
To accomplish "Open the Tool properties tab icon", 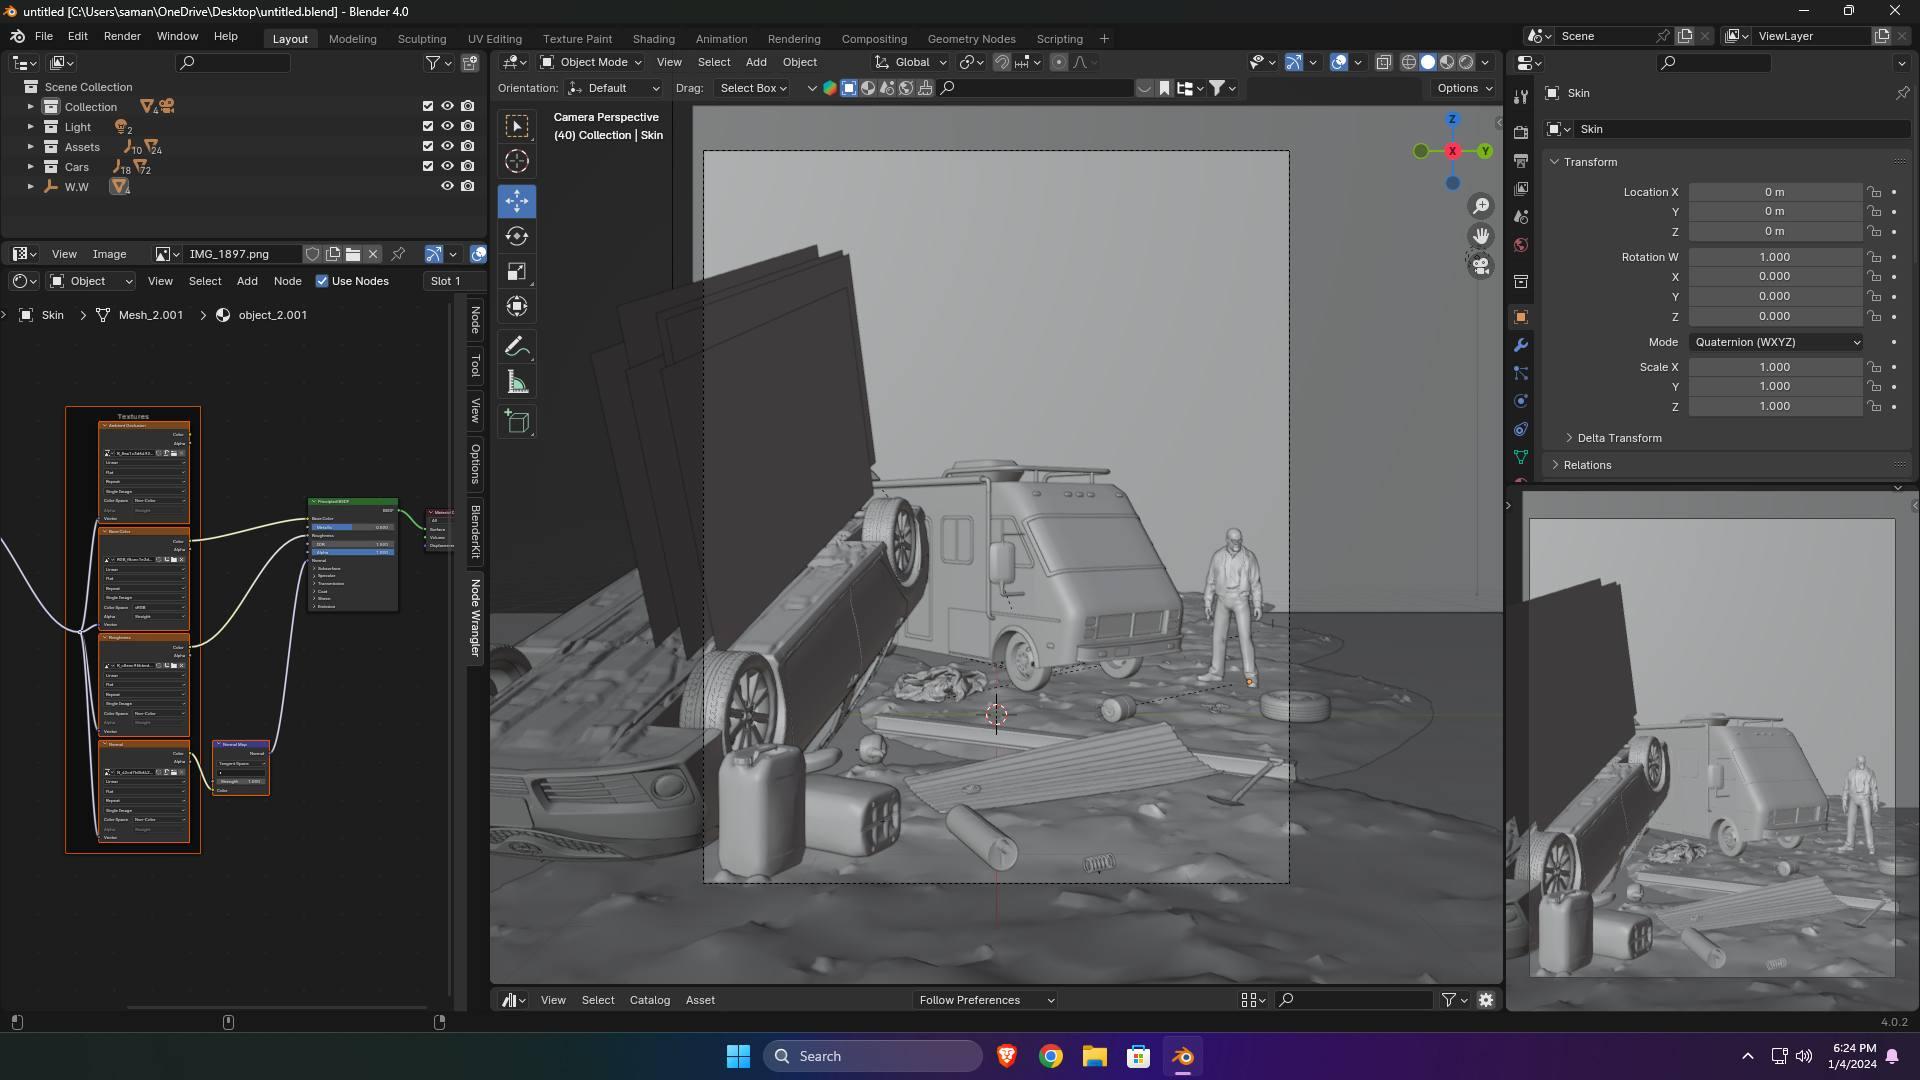I will click(1521, 97).
